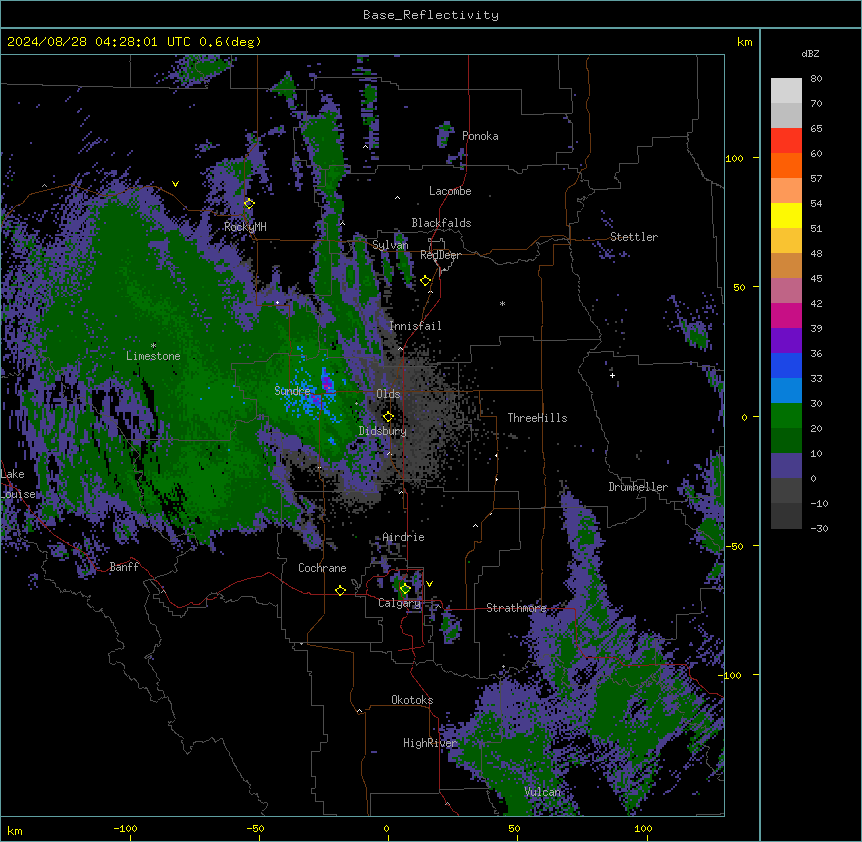Click the Stettler city label

click(x=634, y=237)
